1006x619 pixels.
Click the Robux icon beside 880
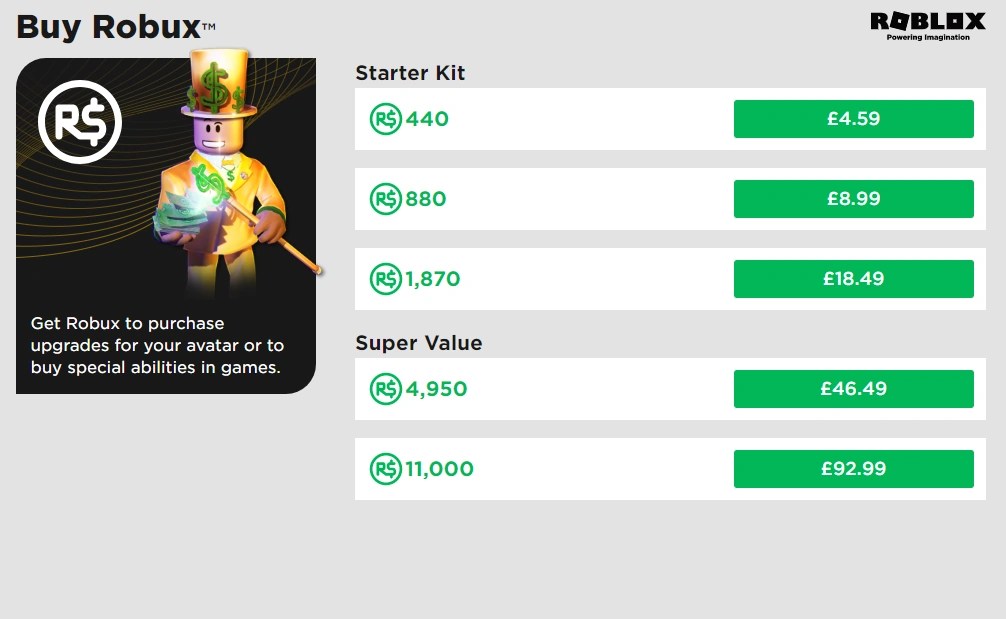point(386,199)
